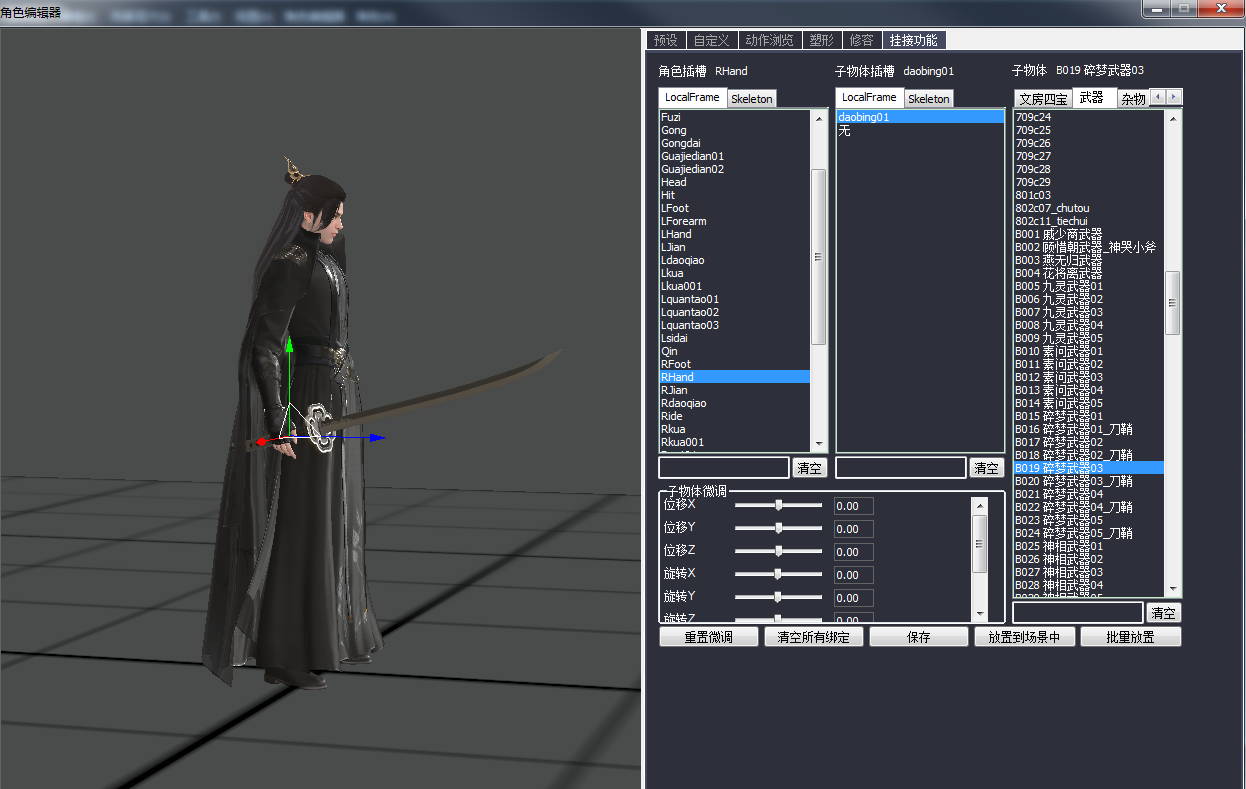Click the weapon list scroll-down arrow
The height and width of the screenshot is (789, 1246).
click(1174, 590)
